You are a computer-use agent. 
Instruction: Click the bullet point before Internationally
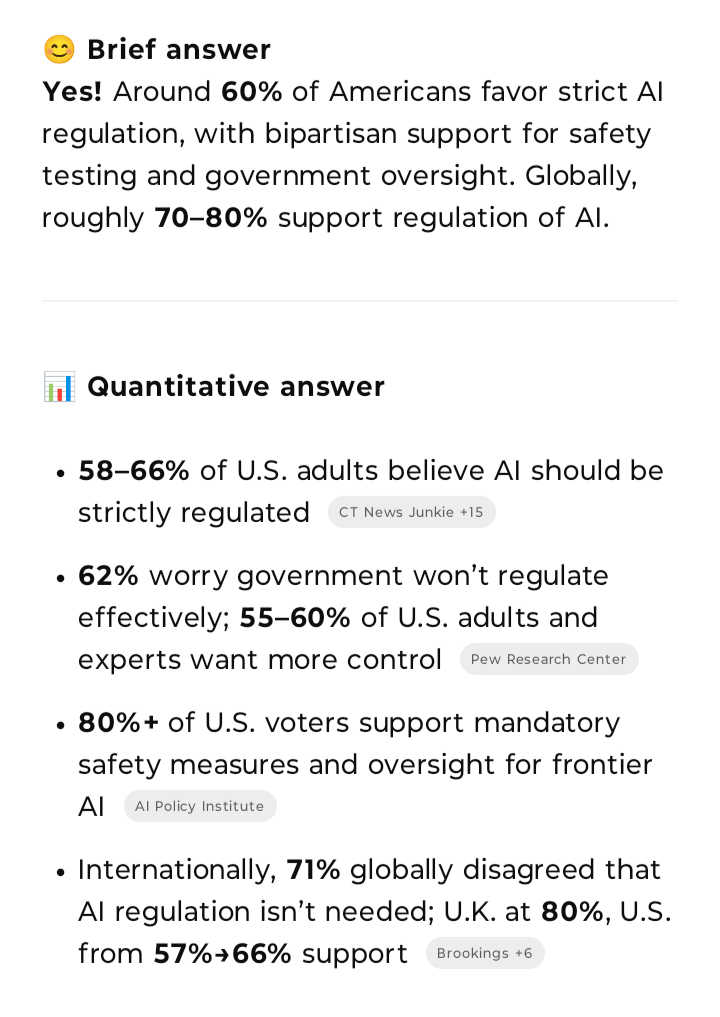61,872
